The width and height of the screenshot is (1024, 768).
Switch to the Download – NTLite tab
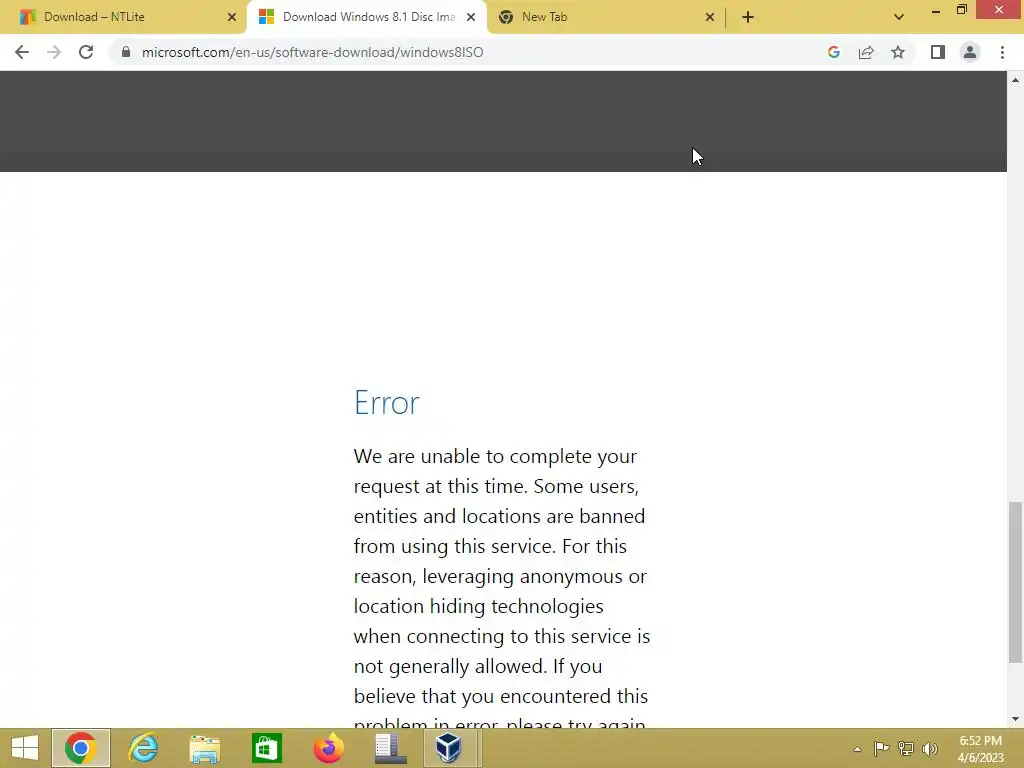click(x=124, y=17)
